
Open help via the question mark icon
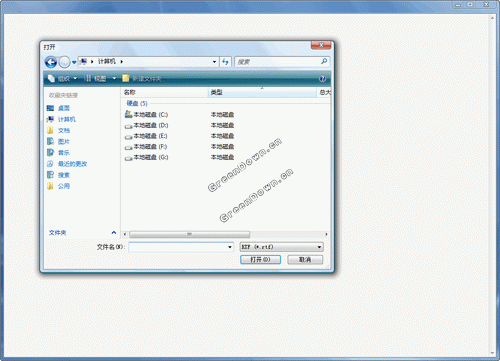click(x=322, y=79)
